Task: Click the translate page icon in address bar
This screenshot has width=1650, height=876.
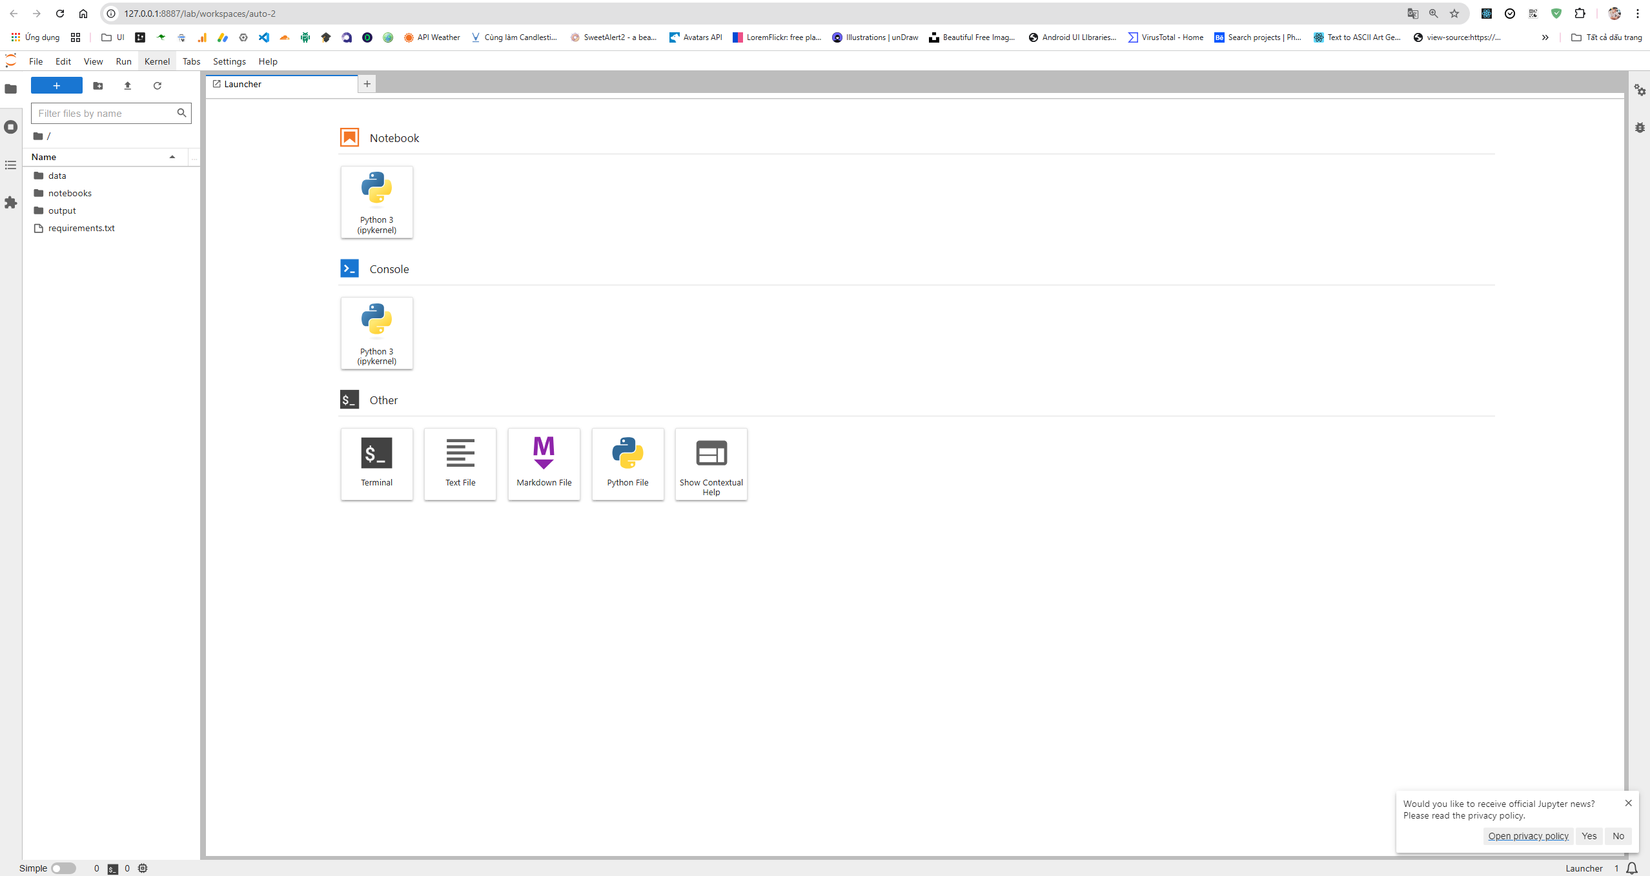Action: click(1413, 14)
